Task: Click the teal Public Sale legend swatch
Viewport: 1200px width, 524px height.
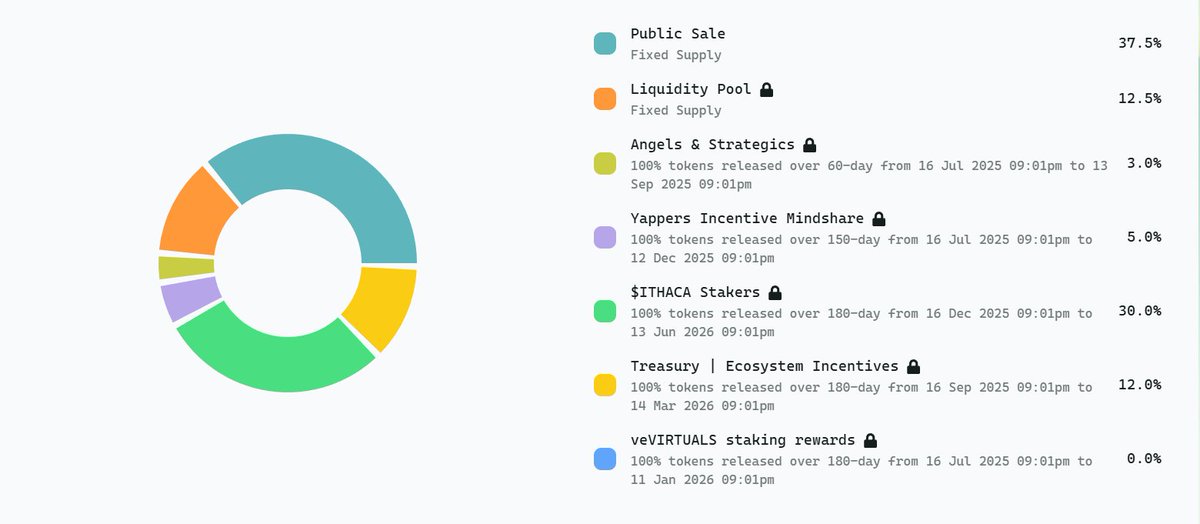Action: tap(605, 43)
